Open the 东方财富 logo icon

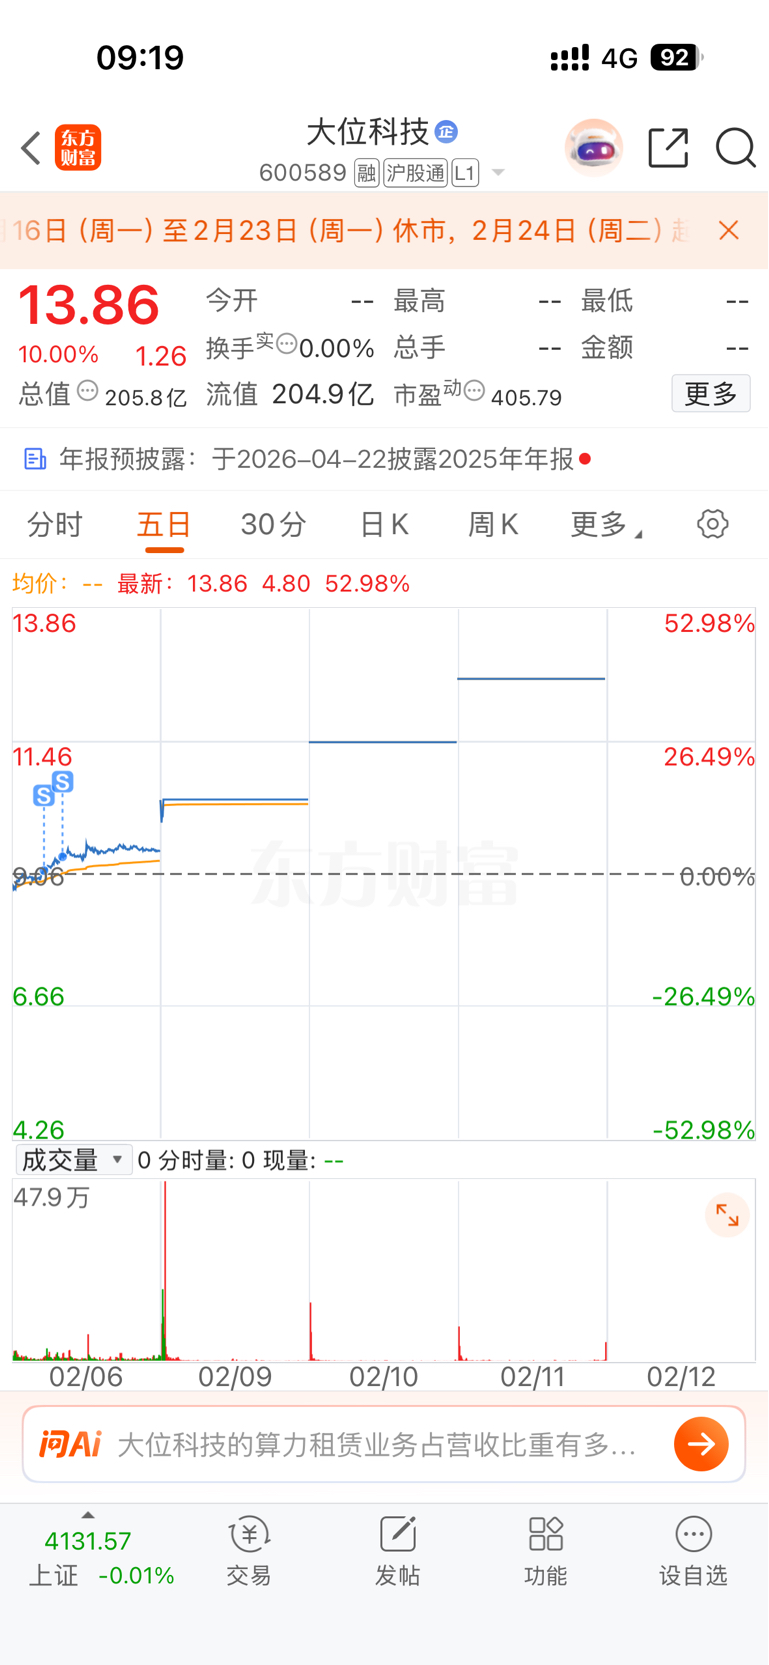(78, 148)
